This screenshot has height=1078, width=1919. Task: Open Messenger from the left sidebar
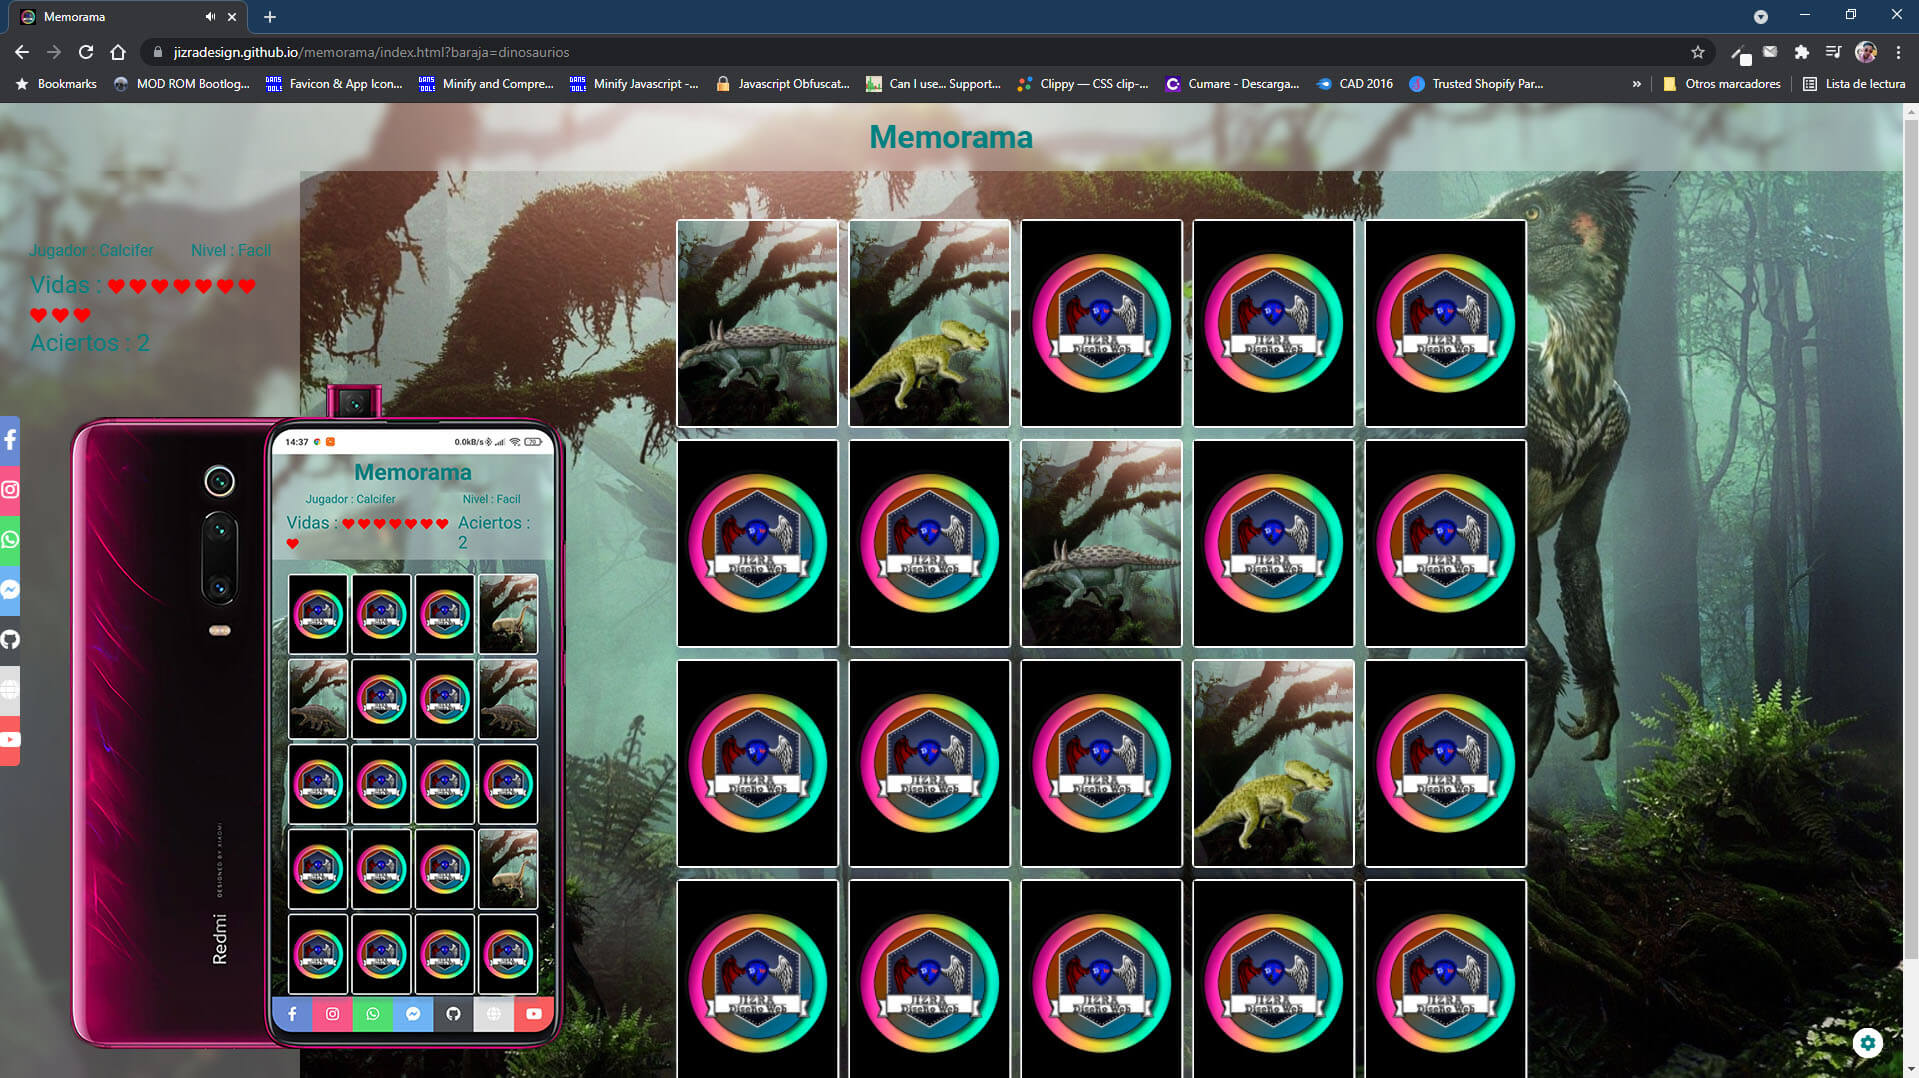point(10,590)
